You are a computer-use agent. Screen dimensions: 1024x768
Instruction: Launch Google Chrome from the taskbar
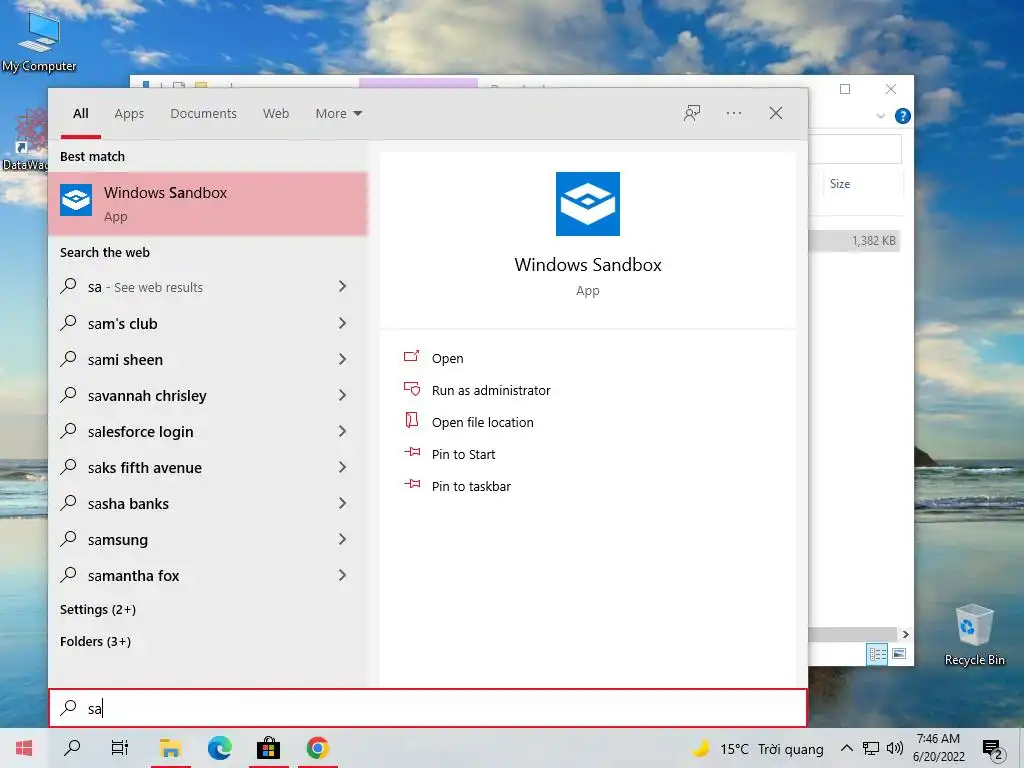(x=317, y=748)
